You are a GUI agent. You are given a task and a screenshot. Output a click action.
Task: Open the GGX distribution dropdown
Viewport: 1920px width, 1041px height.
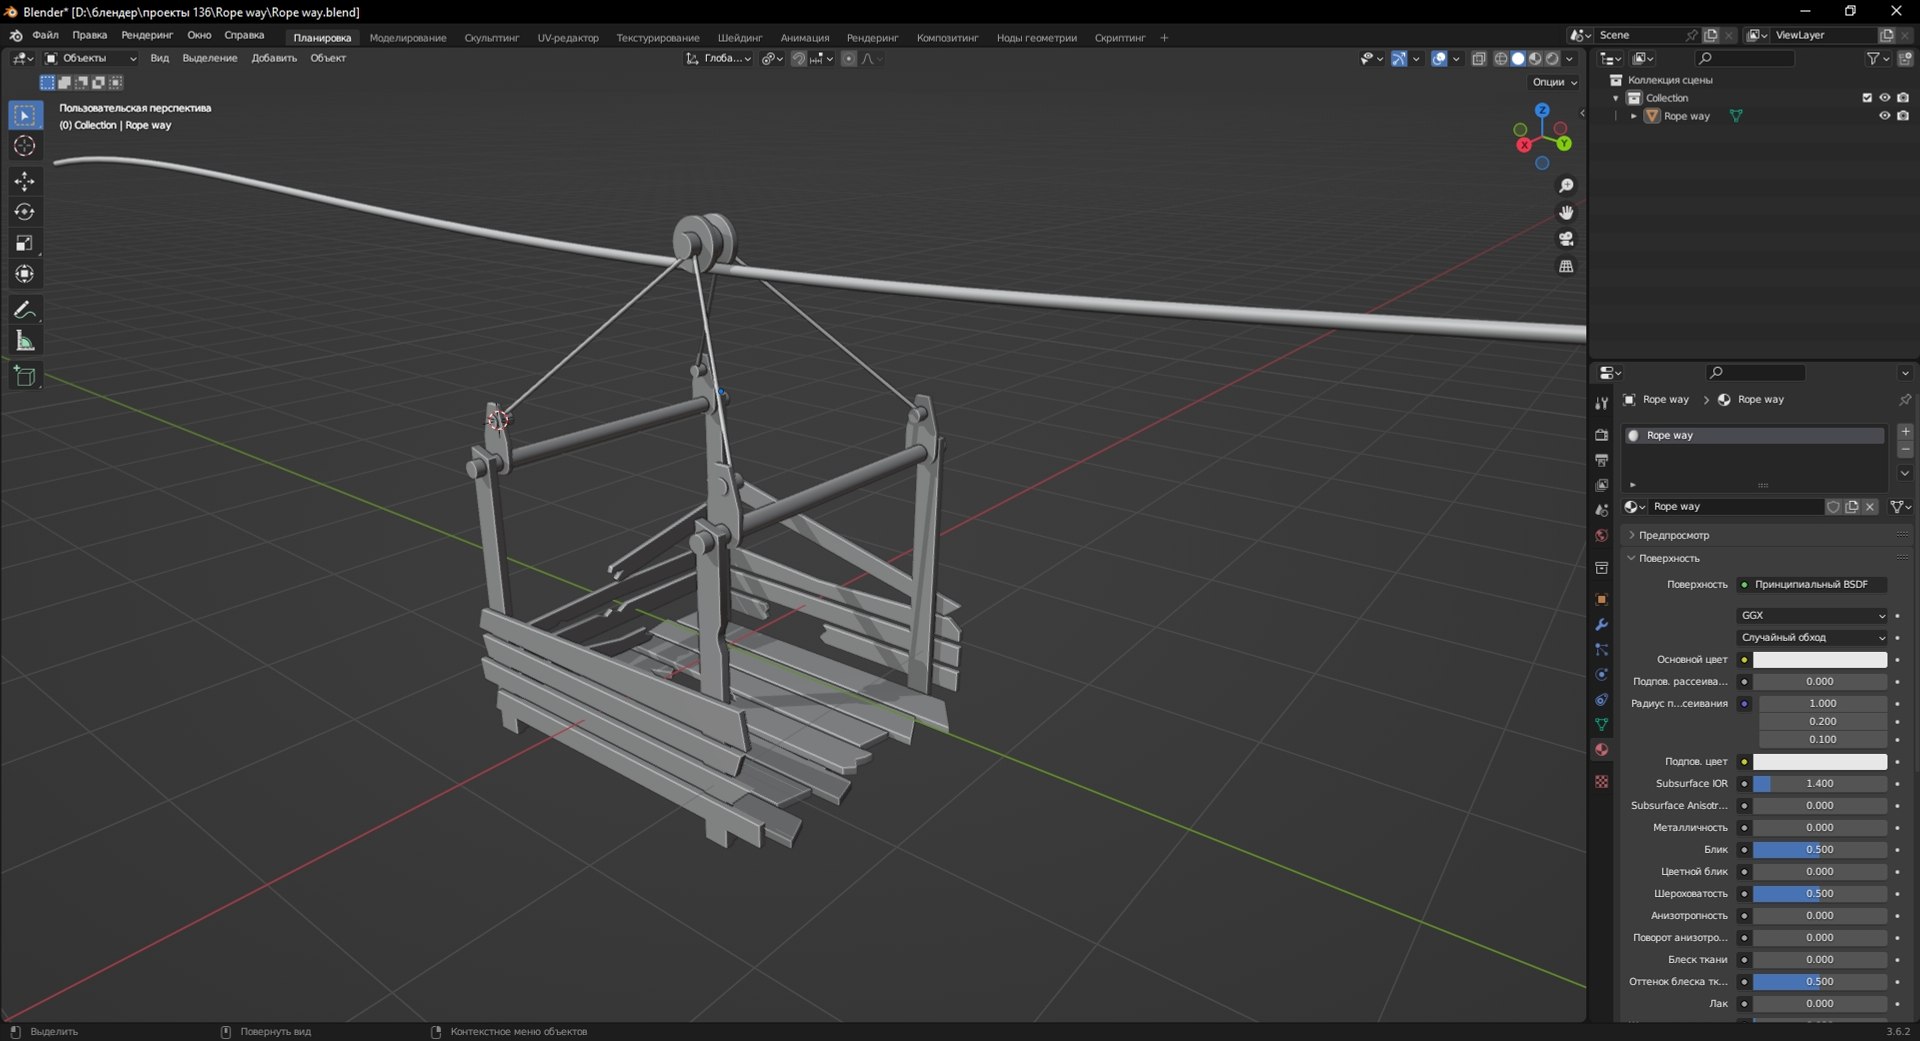tap(1813, 615)
